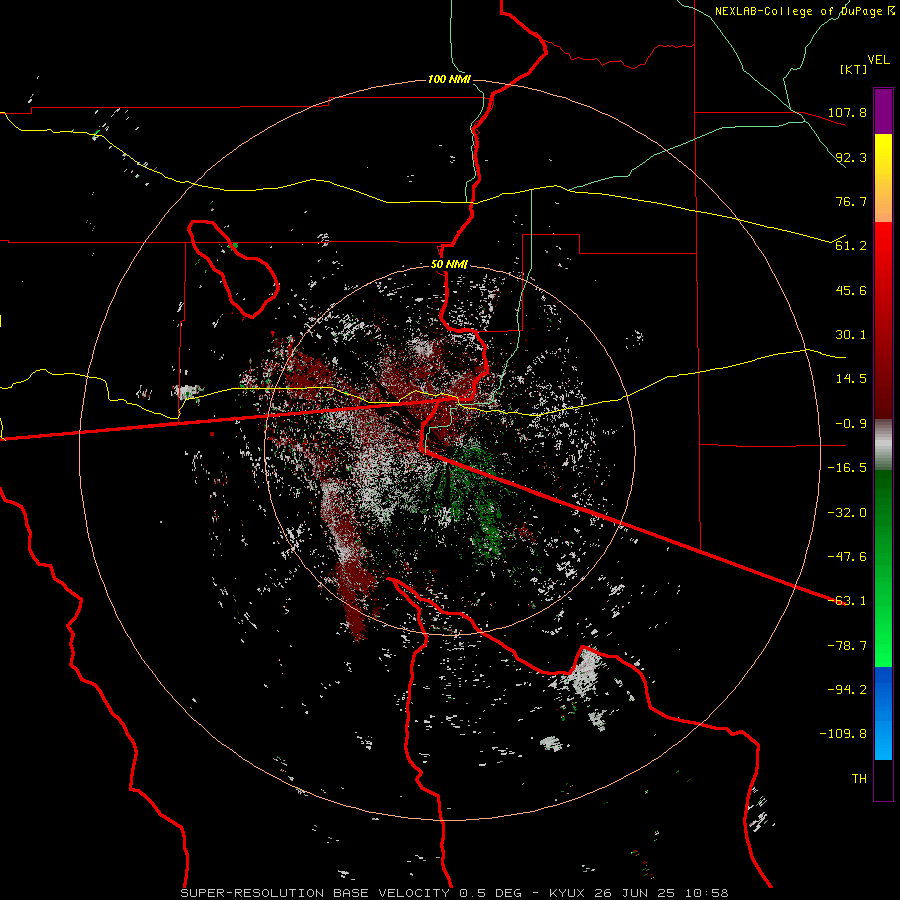Image resolution: width=900 pixels, height=900 pixels.
Task: Click the 10:58 timestamp in caption
Action: click(x=705, y=893)
